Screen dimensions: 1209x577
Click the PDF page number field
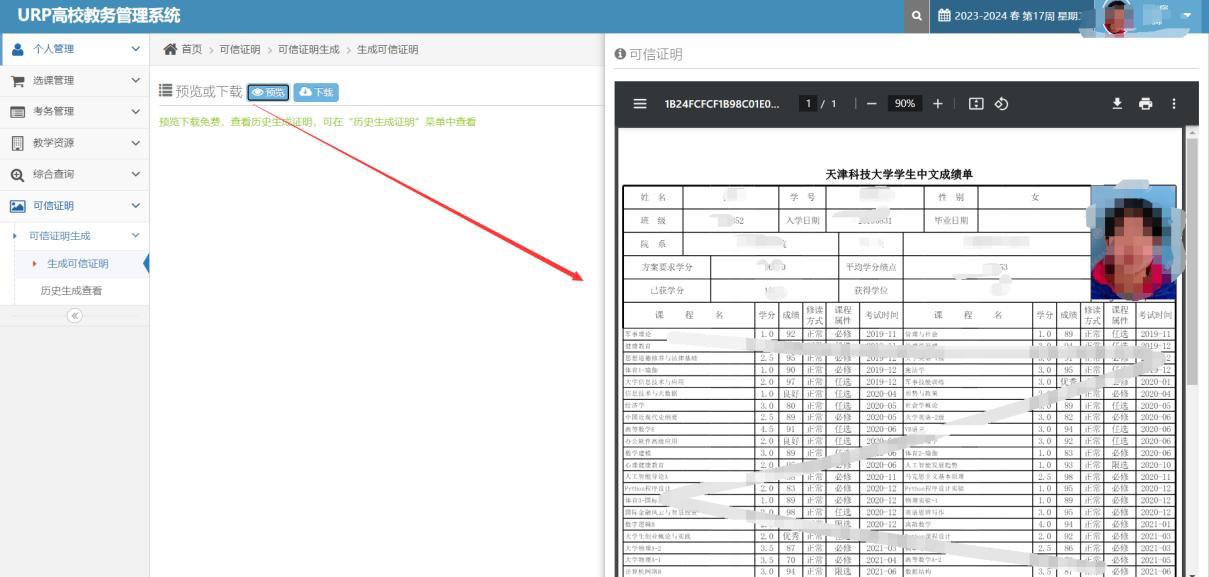[x=808, y=104]
